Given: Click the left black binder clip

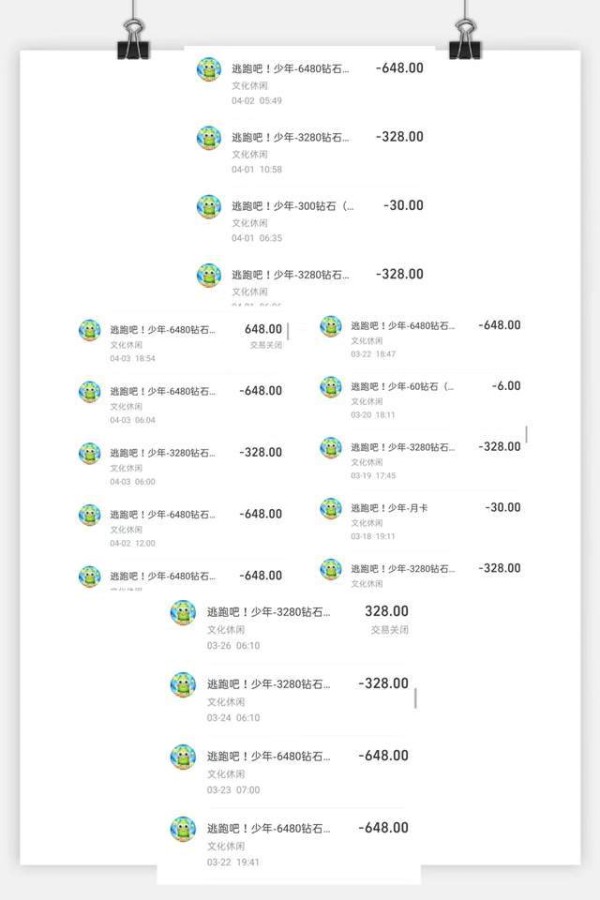Looking at the screenshot, I should (x=132, y=38).
